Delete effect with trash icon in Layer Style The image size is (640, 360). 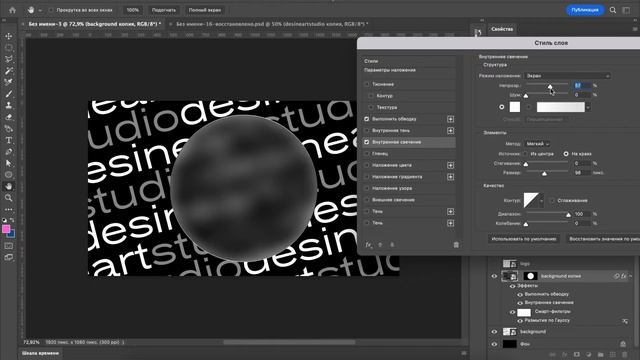click(x=456, y=244)
